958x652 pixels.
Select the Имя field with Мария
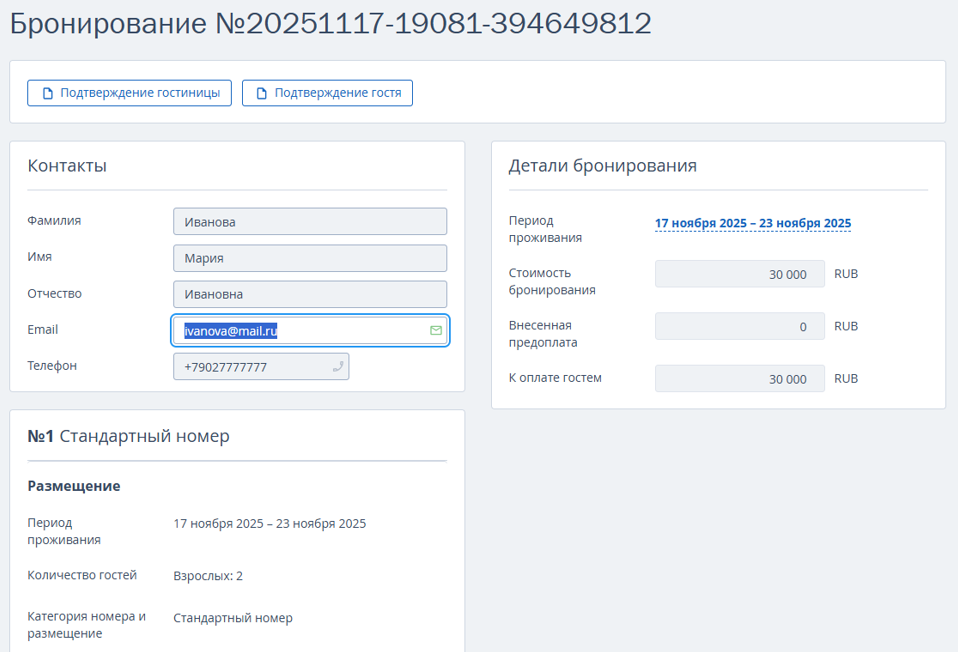[x=310, y=258]
